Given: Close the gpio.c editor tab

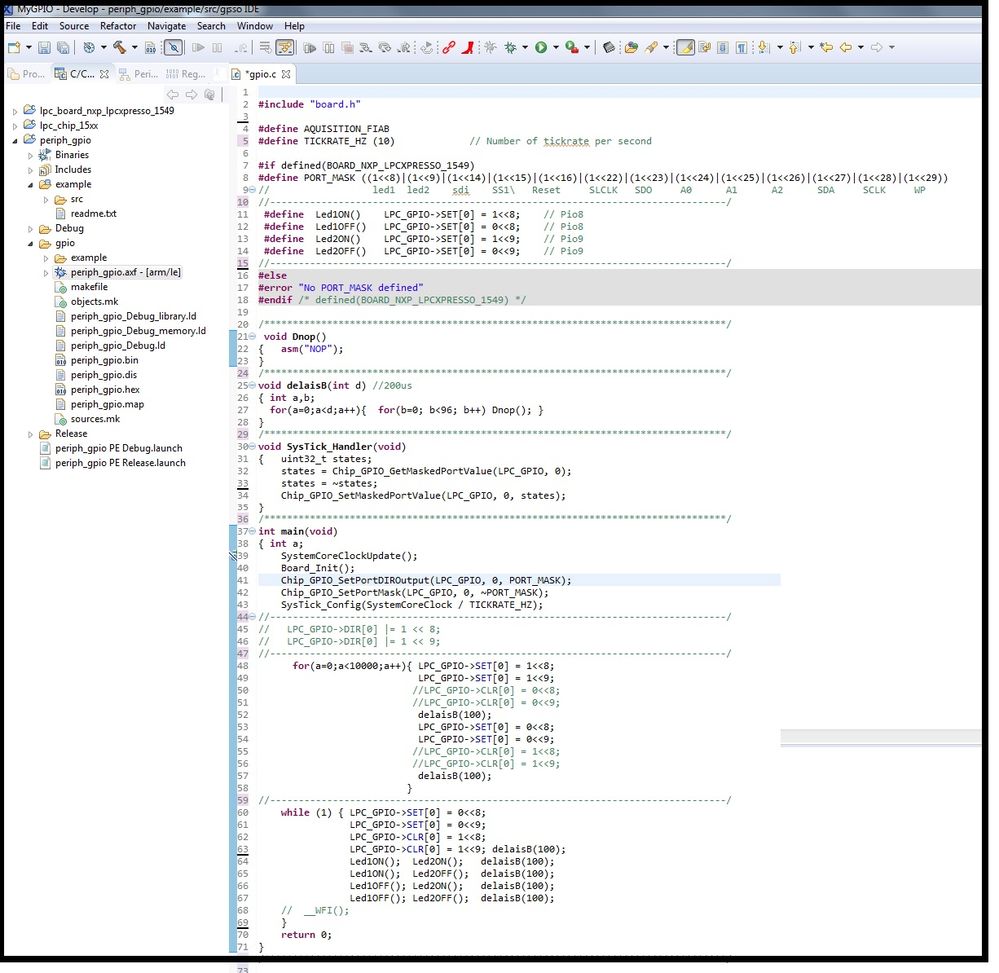Looking at the screenshot, I should pos(286,74).
